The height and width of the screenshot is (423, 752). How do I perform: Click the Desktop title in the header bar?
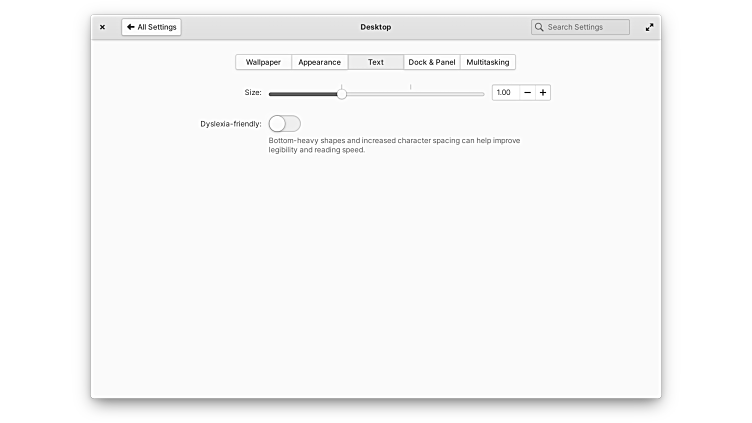376,27
